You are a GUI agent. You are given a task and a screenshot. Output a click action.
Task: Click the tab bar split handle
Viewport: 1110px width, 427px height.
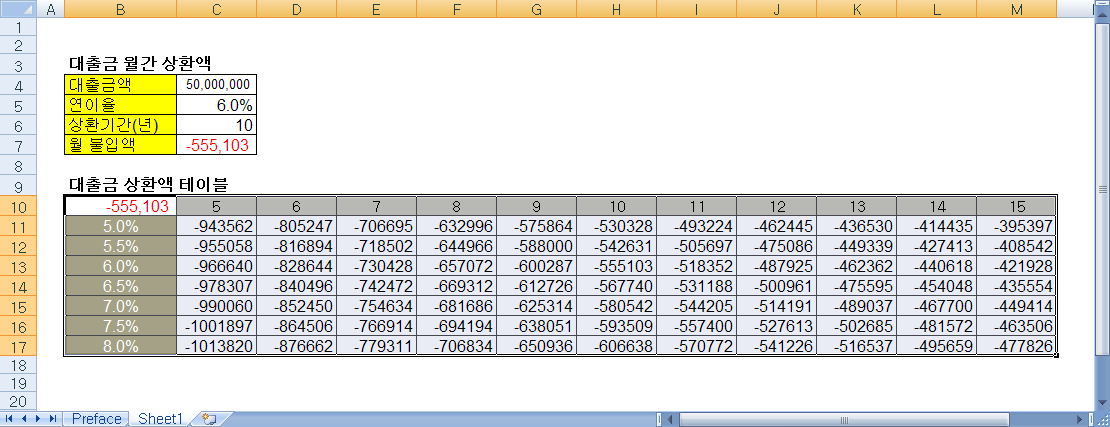[x=659, y=419]
